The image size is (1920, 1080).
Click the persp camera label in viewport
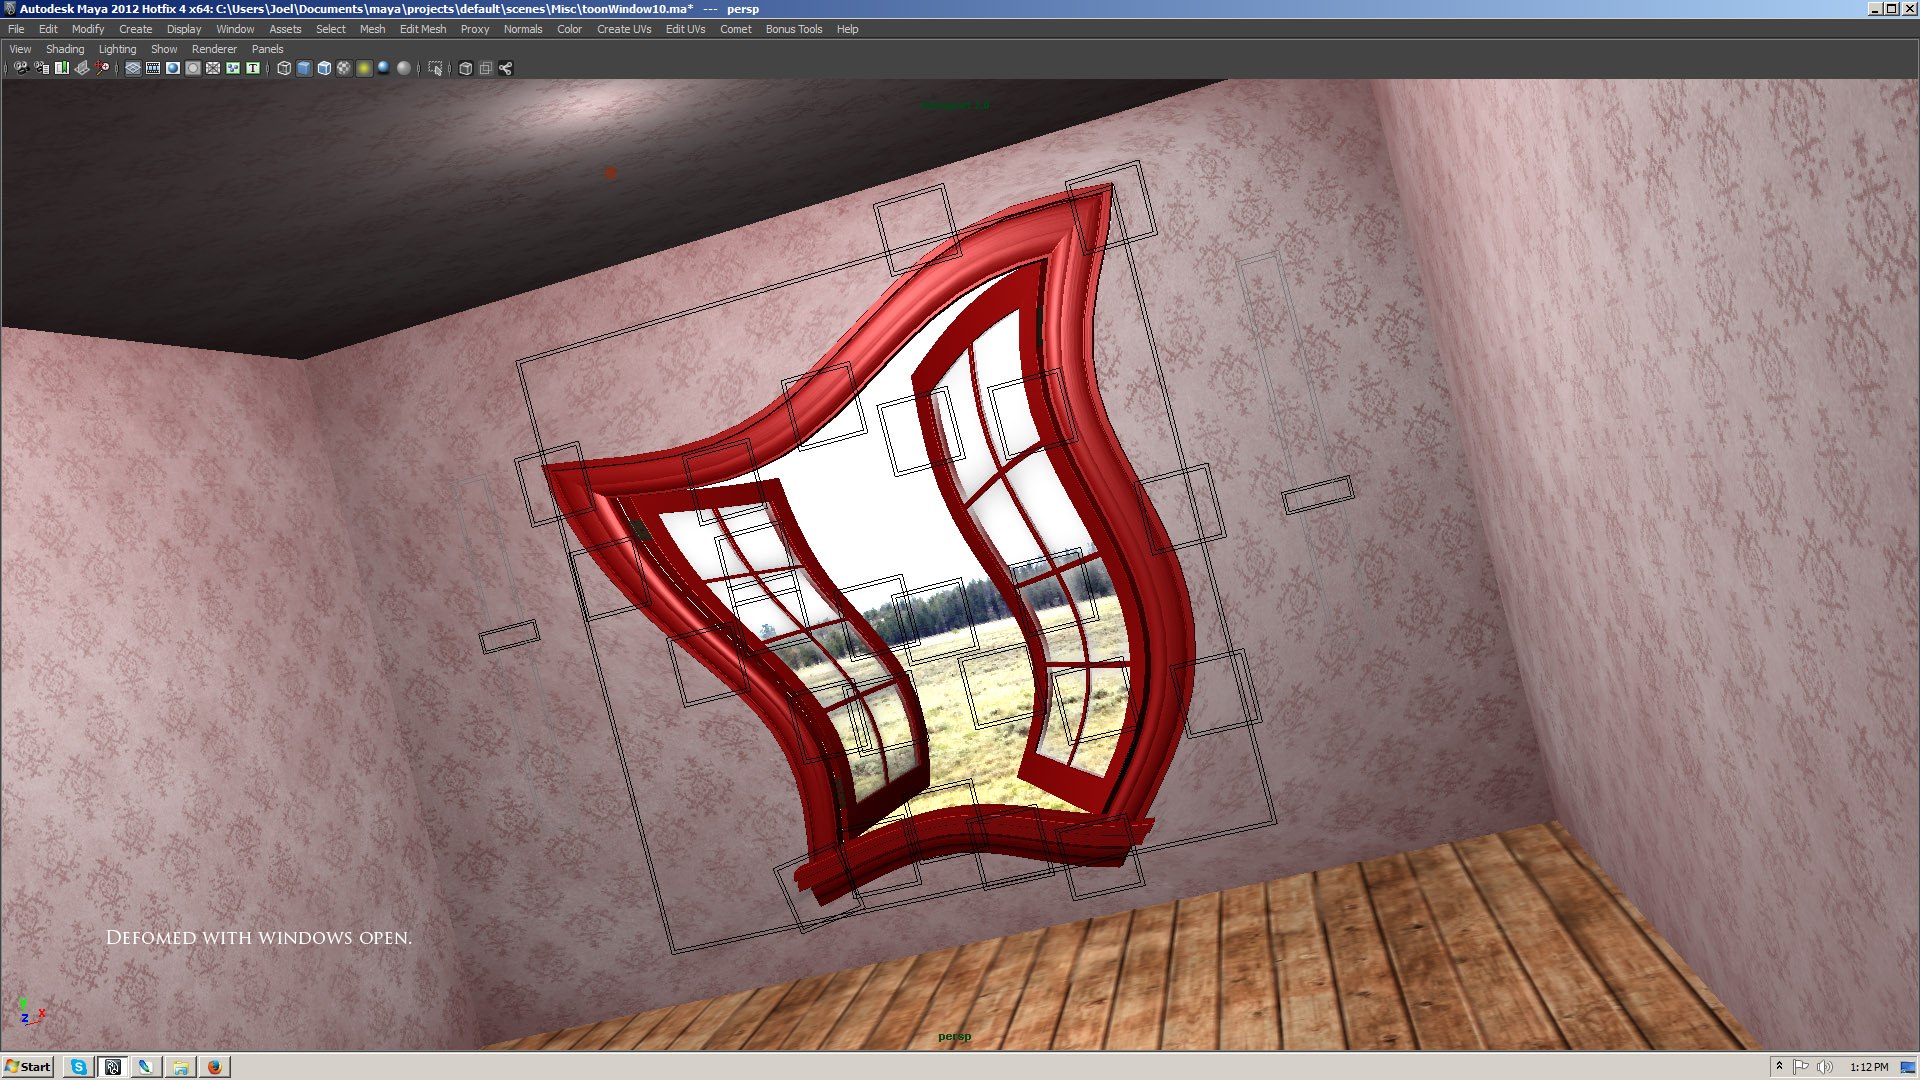tap(954, 1036)
